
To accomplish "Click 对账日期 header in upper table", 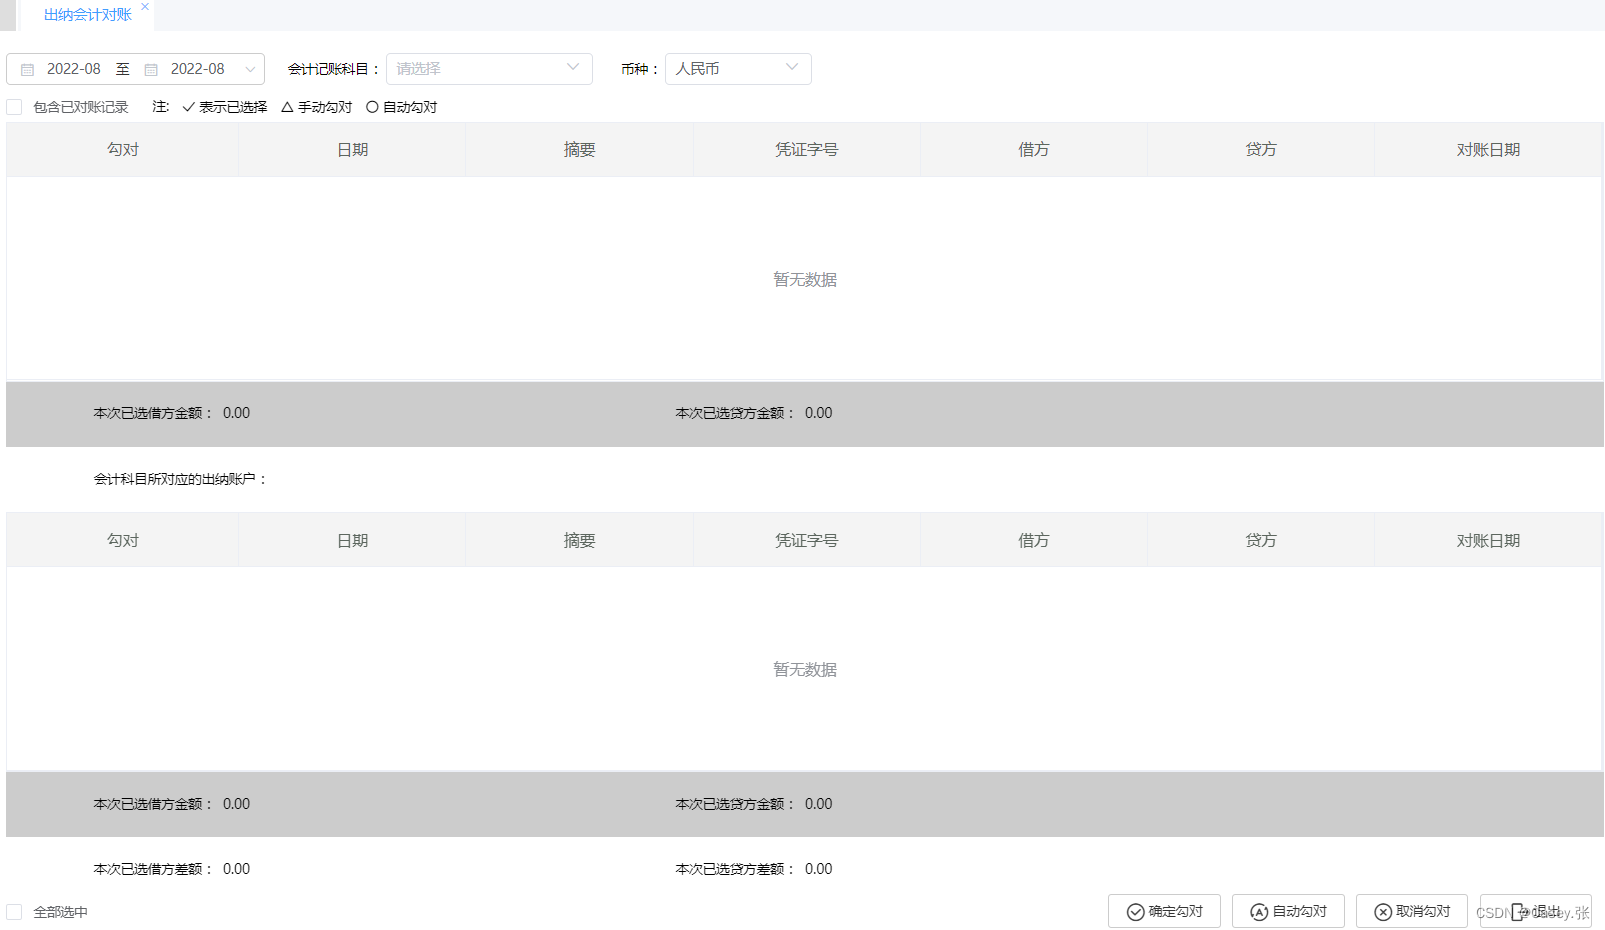I will click(x=1488, y=149).
